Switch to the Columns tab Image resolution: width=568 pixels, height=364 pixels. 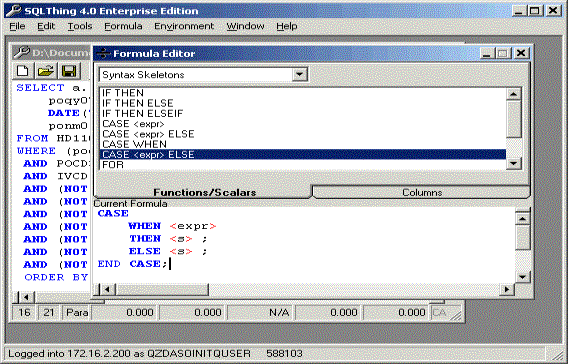[x=422, y=192]
